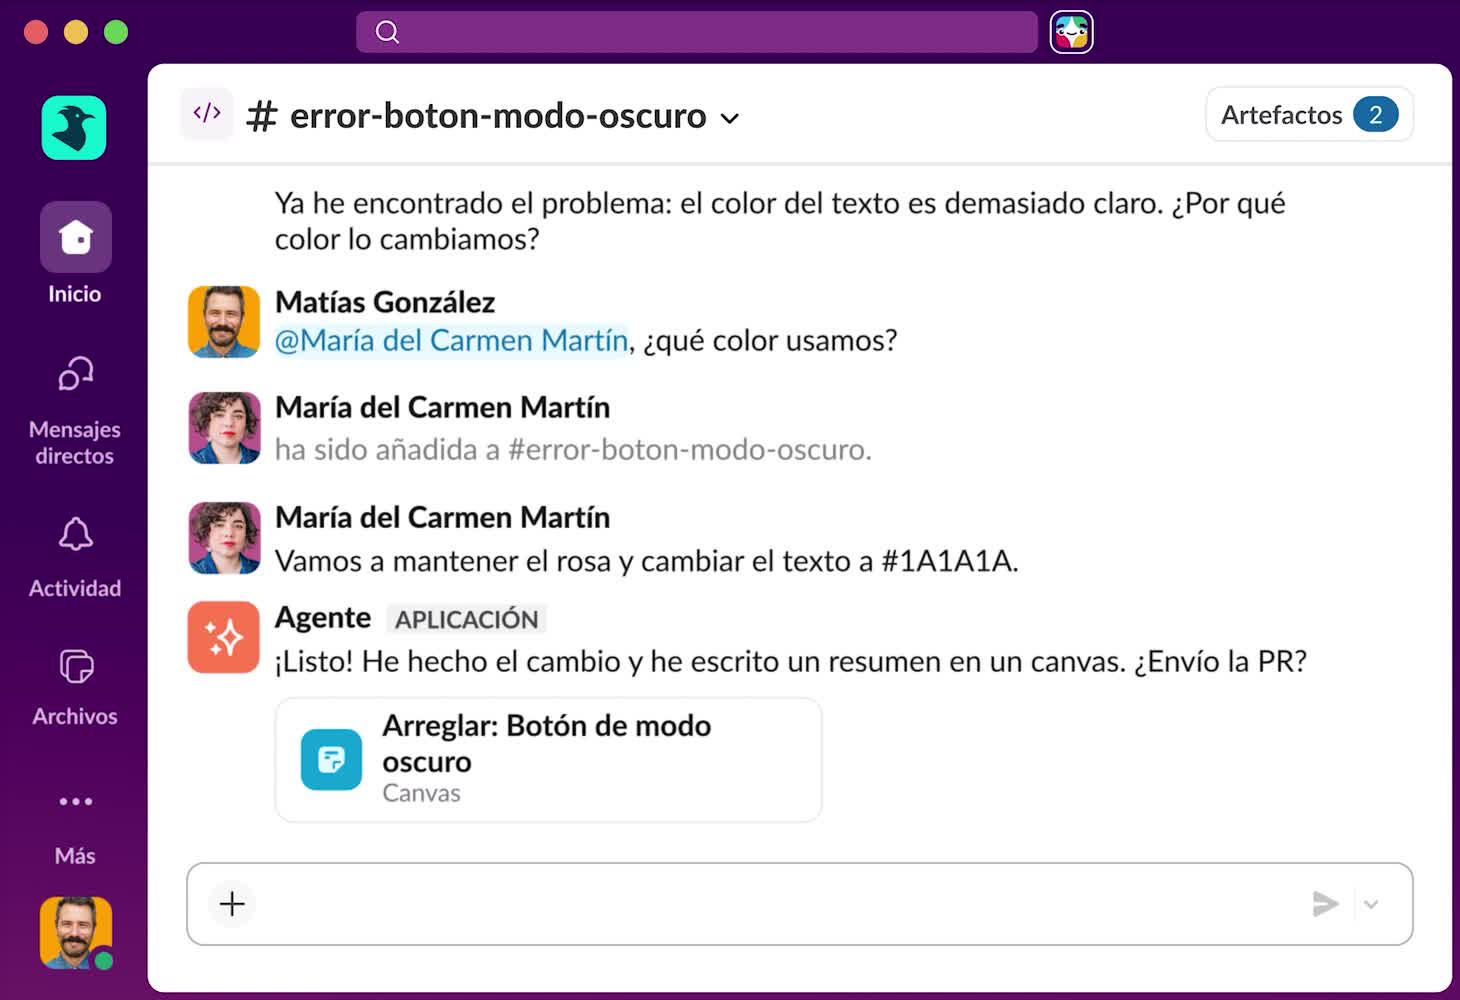Click the APLICACIÓN badge
This screenshot has width=1460, height=1000.
pos(466,619)
